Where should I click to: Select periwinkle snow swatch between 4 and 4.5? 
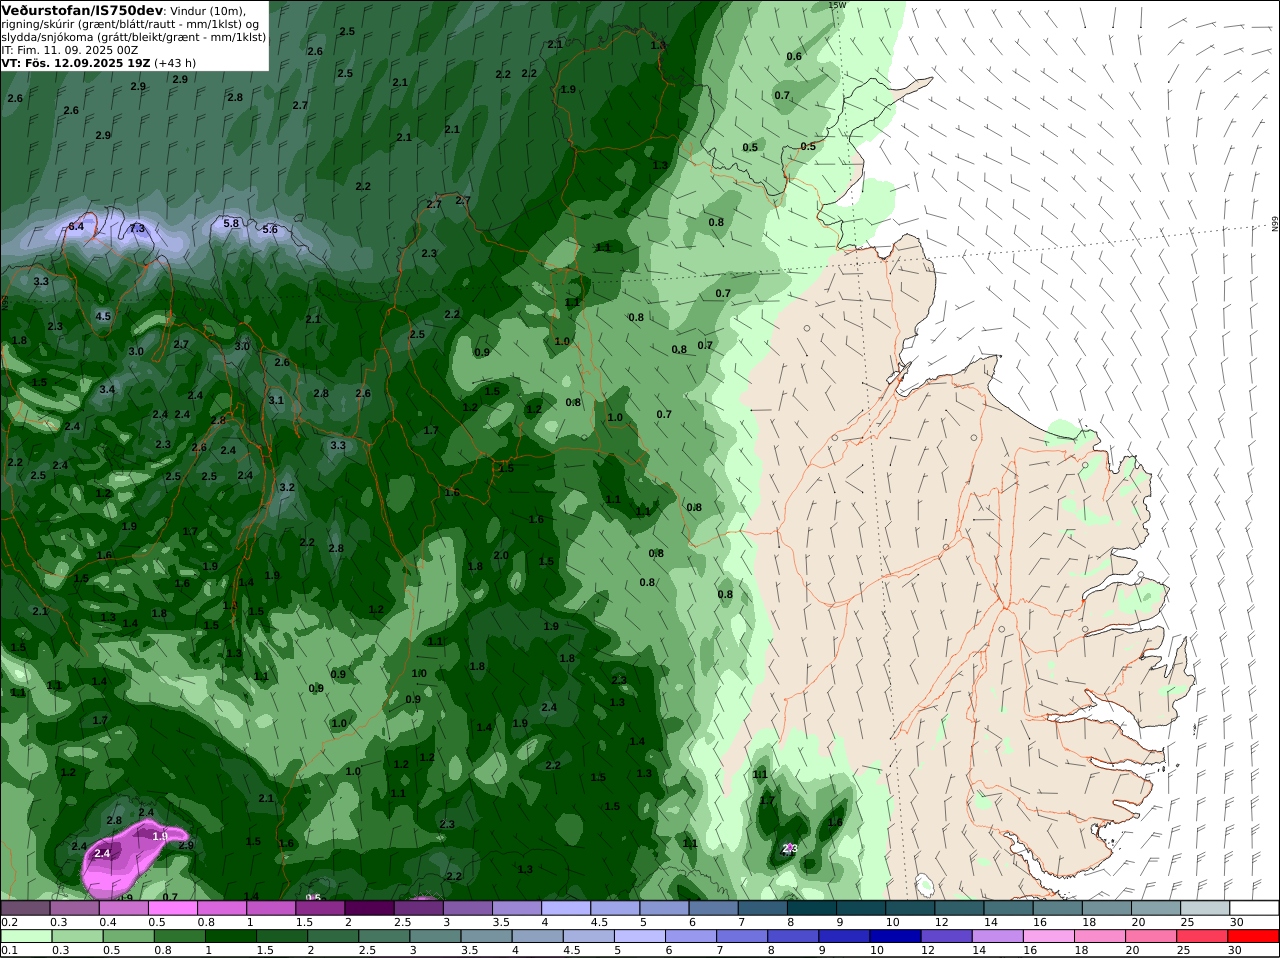[566, 908]
